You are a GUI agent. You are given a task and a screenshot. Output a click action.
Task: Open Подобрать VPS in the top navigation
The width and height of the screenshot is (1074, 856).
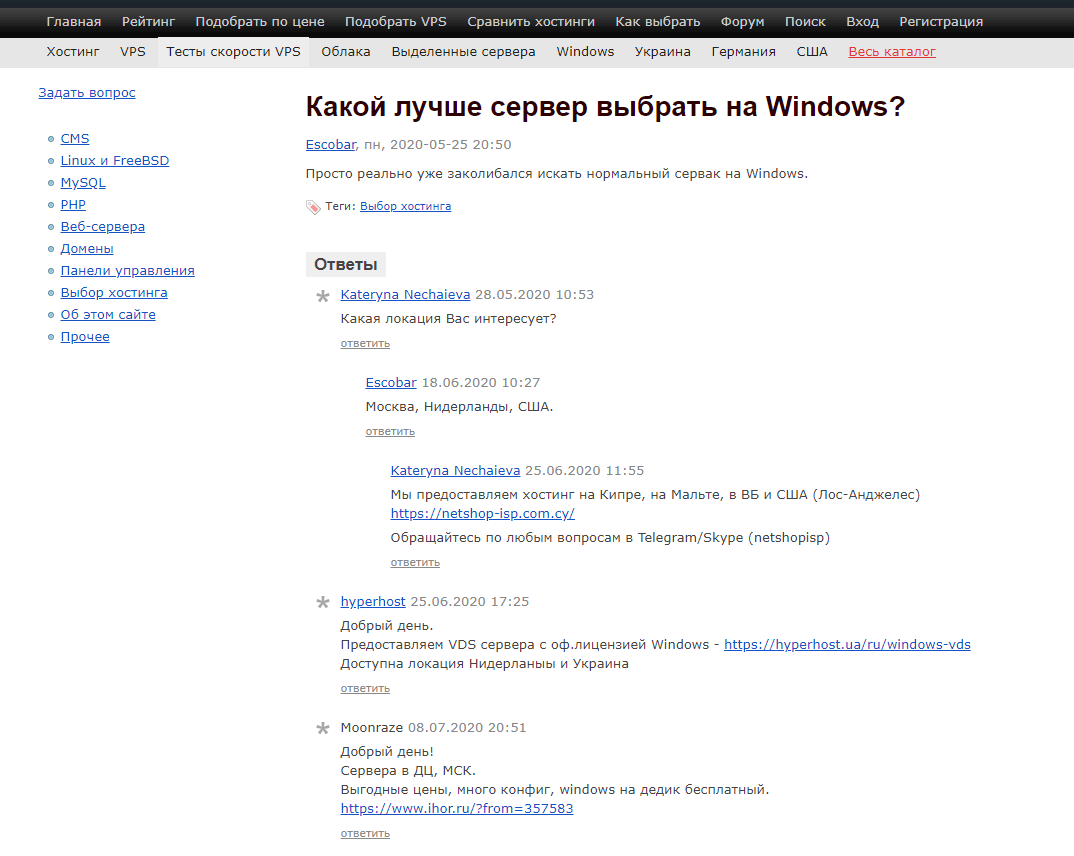395,21
